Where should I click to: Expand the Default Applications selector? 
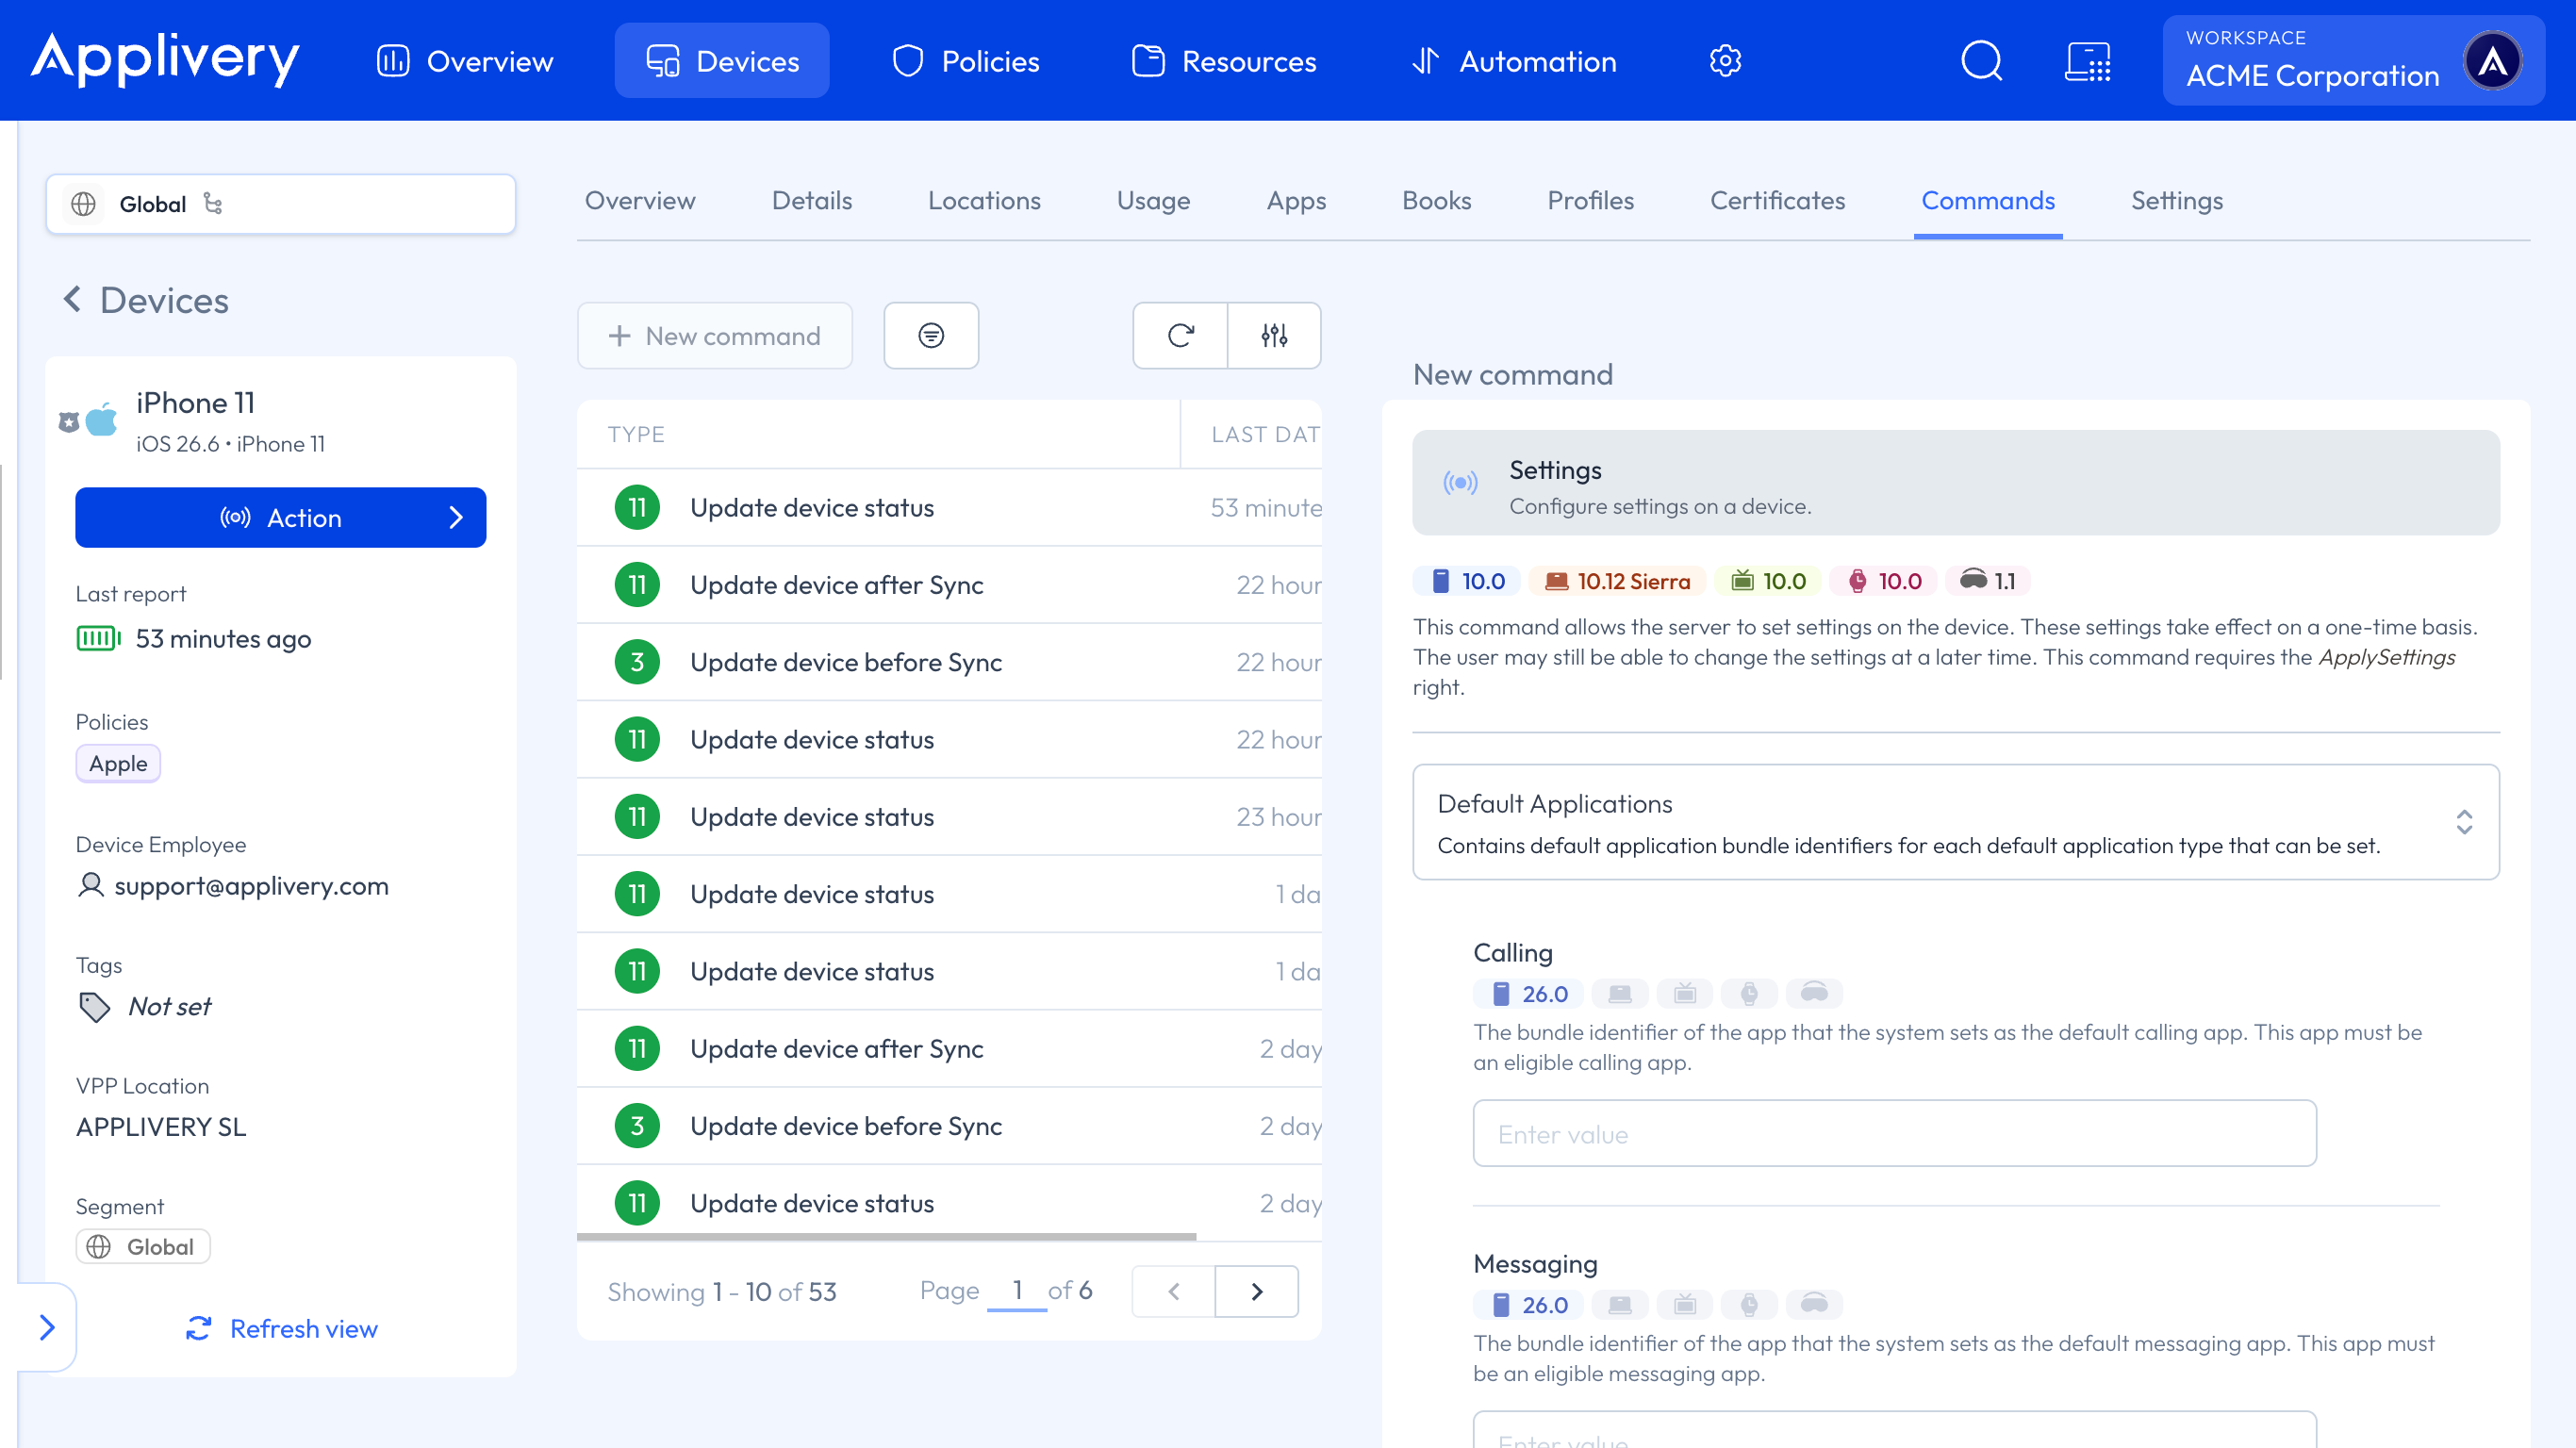[1956, 822]
